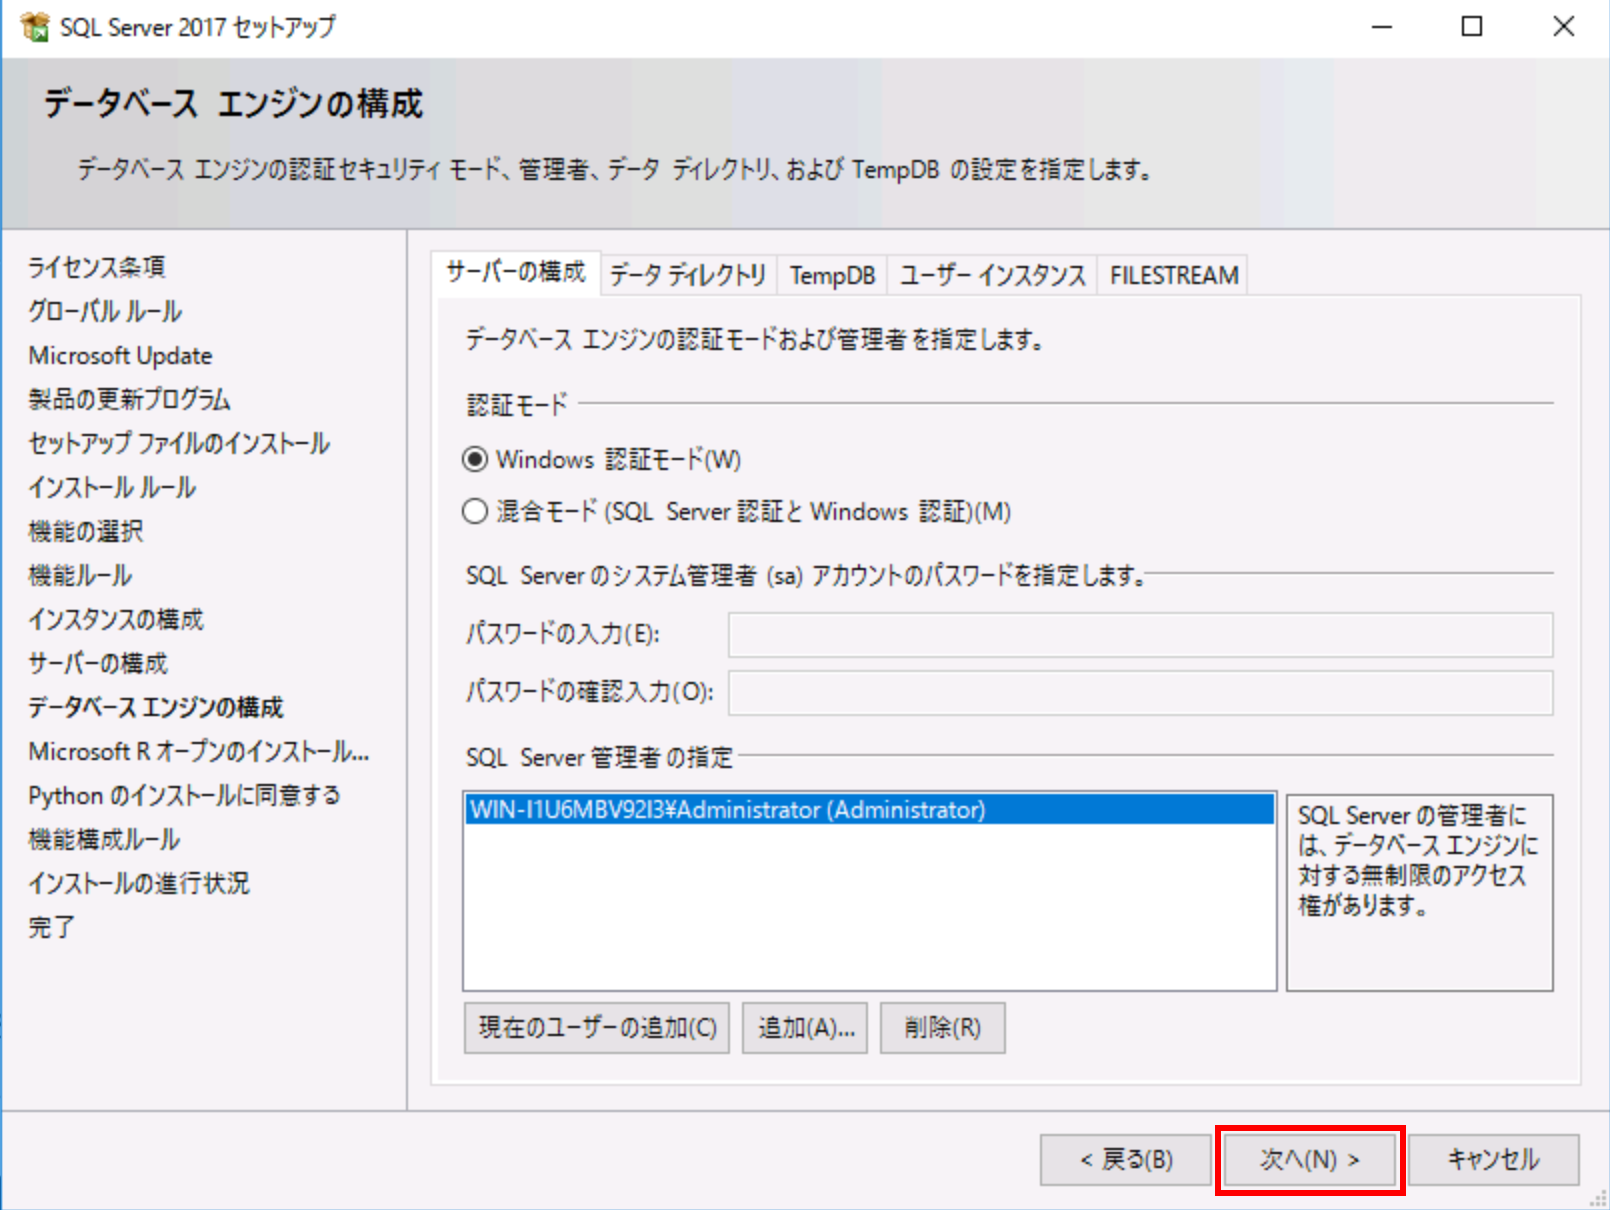The image size is (1610, 1210).
Task: Click データベース エンジンの構成 step in sidebar
Action: click(x=156, y=707)
